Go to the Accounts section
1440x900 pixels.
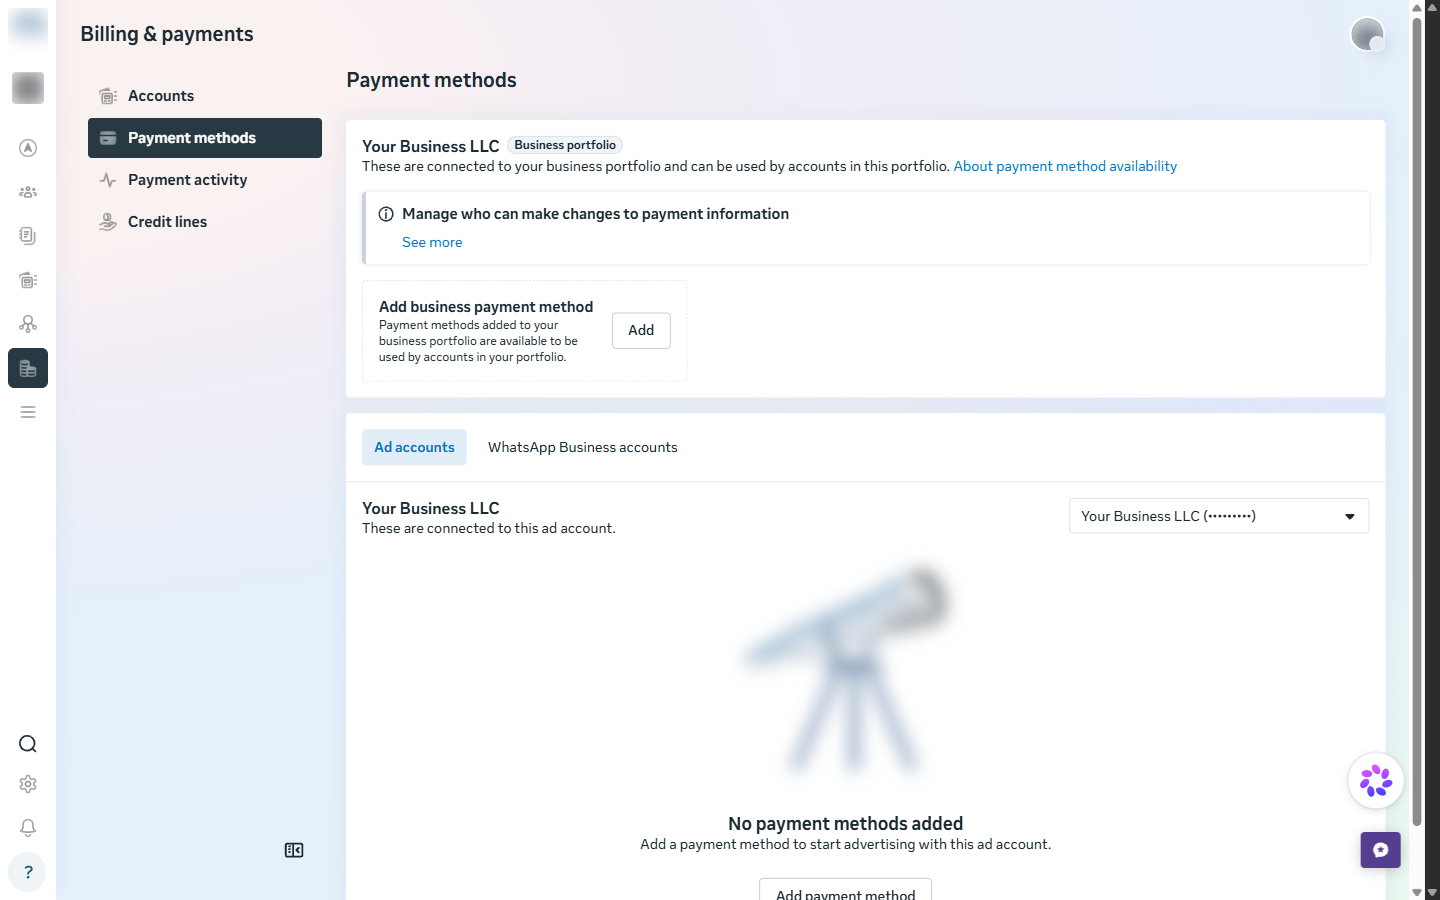(205, 96)
